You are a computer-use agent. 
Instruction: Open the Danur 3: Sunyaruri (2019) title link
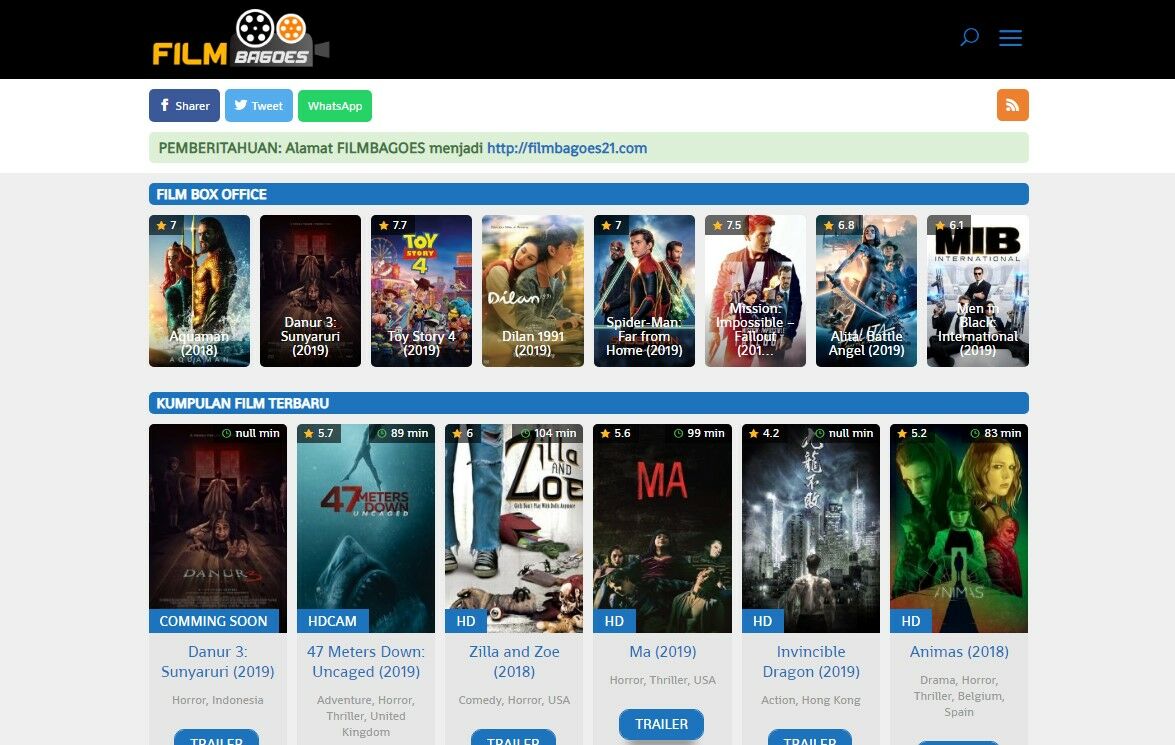218,662
